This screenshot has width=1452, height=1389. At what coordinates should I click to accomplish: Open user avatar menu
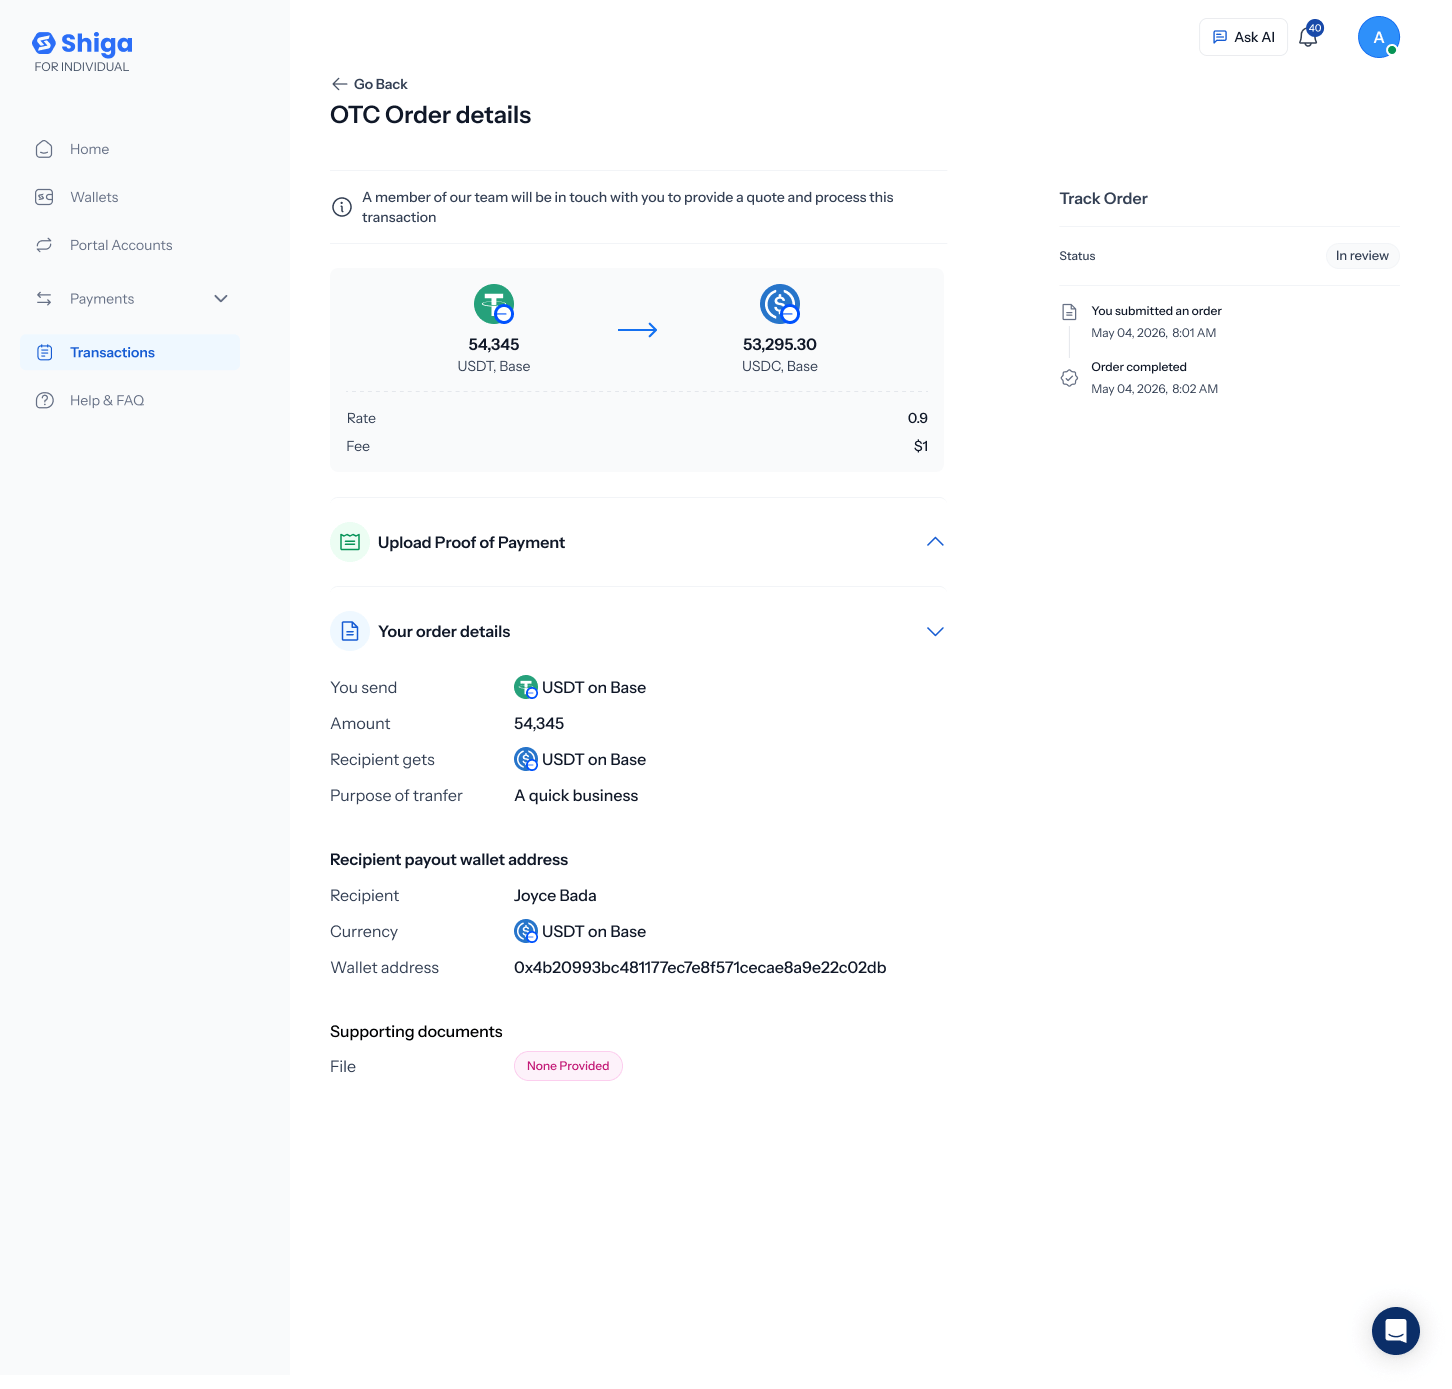[x=1379, y=37]
